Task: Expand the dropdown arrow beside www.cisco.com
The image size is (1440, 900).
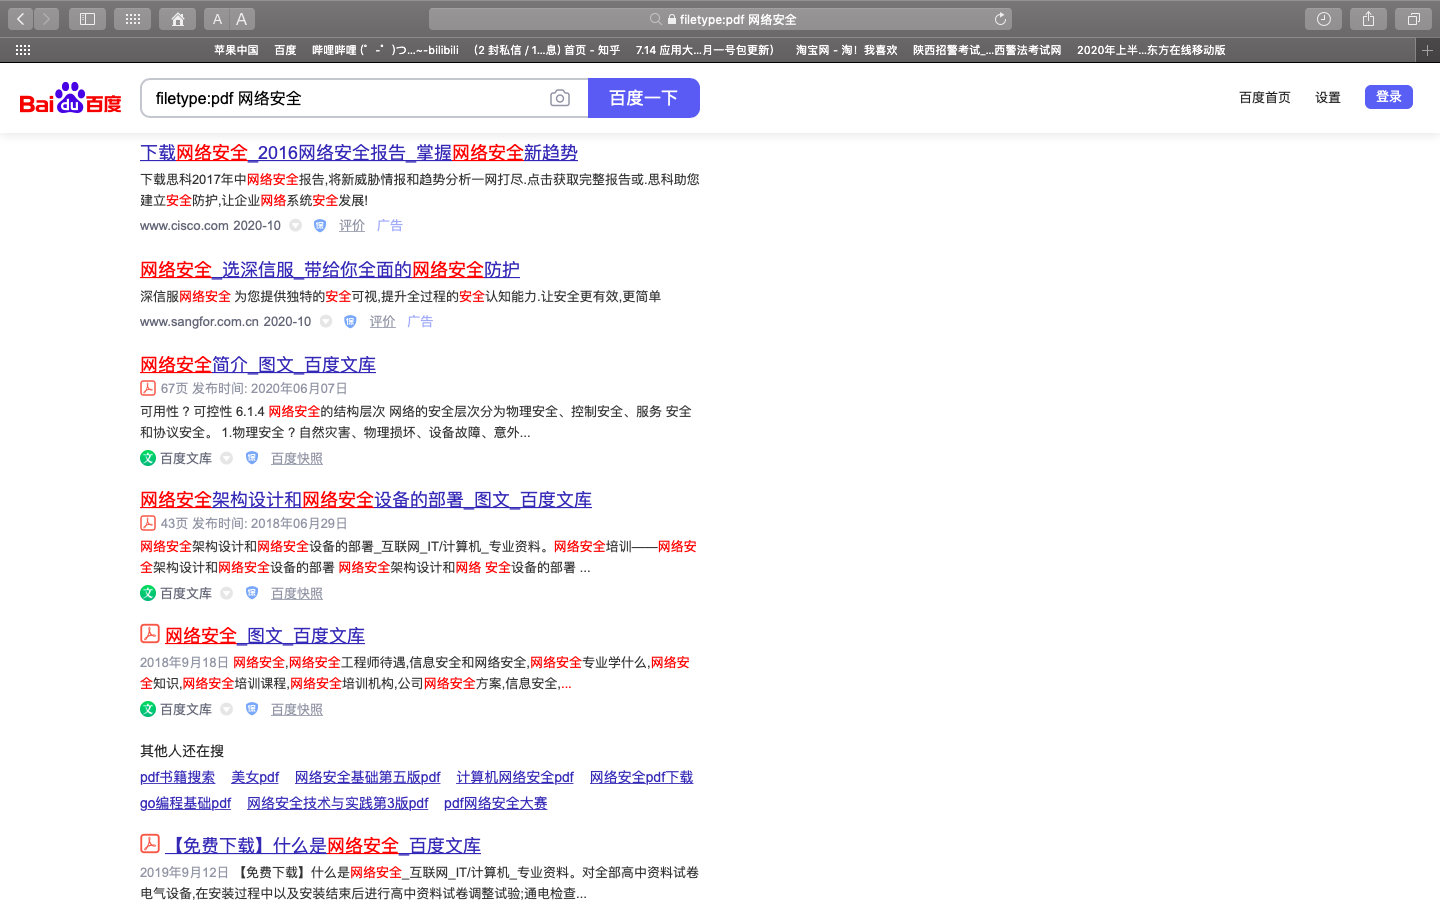Action: click(x=296, y=226)
